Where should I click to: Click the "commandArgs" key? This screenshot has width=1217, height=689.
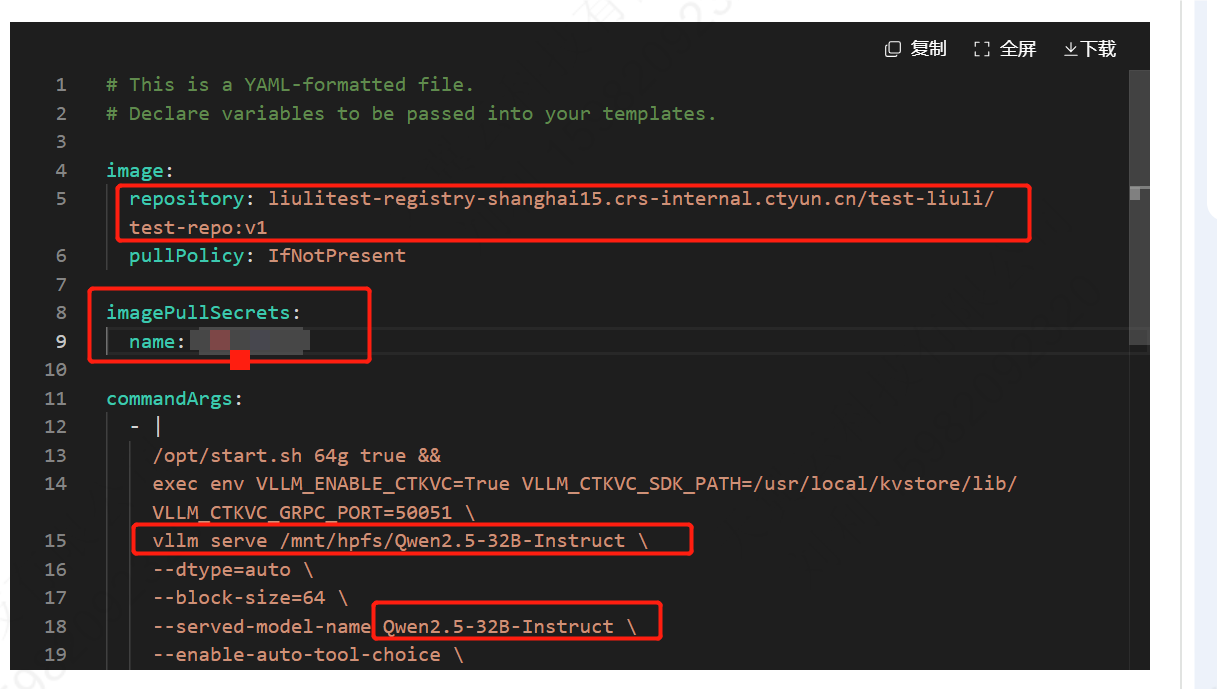click(x=168, y=398)
